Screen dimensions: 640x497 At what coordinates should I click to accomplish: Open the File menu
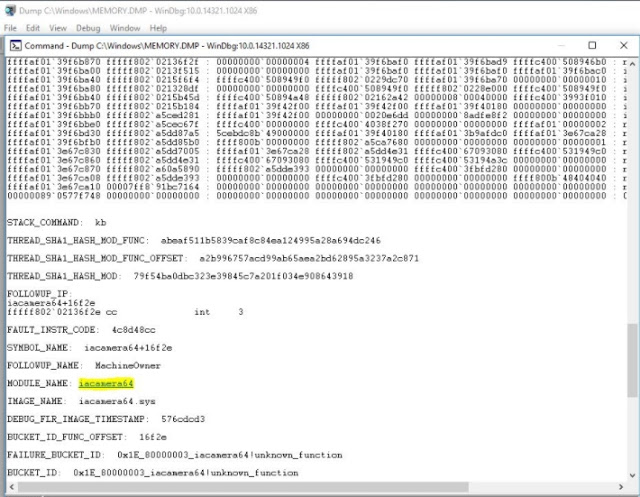(x=10, y=27)
